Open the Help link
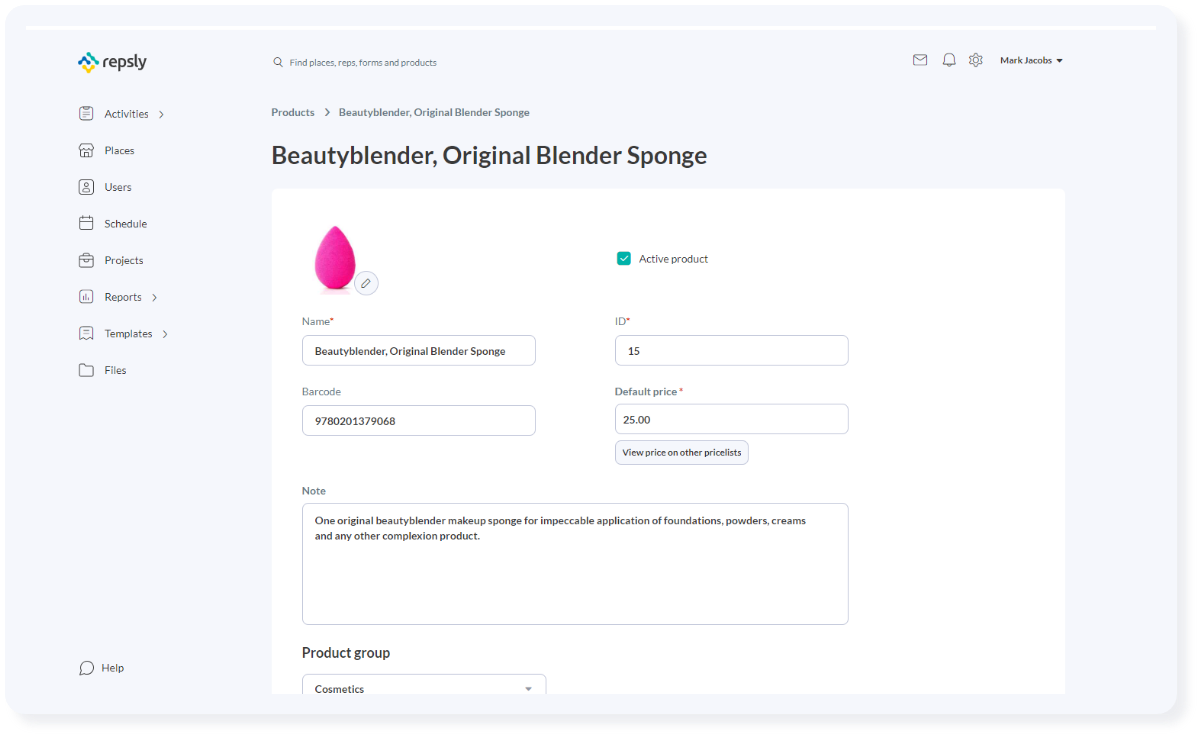Image resolution: width=1202 pixels, height=739 pixels. pyautogui.click(x=113, y=668)
